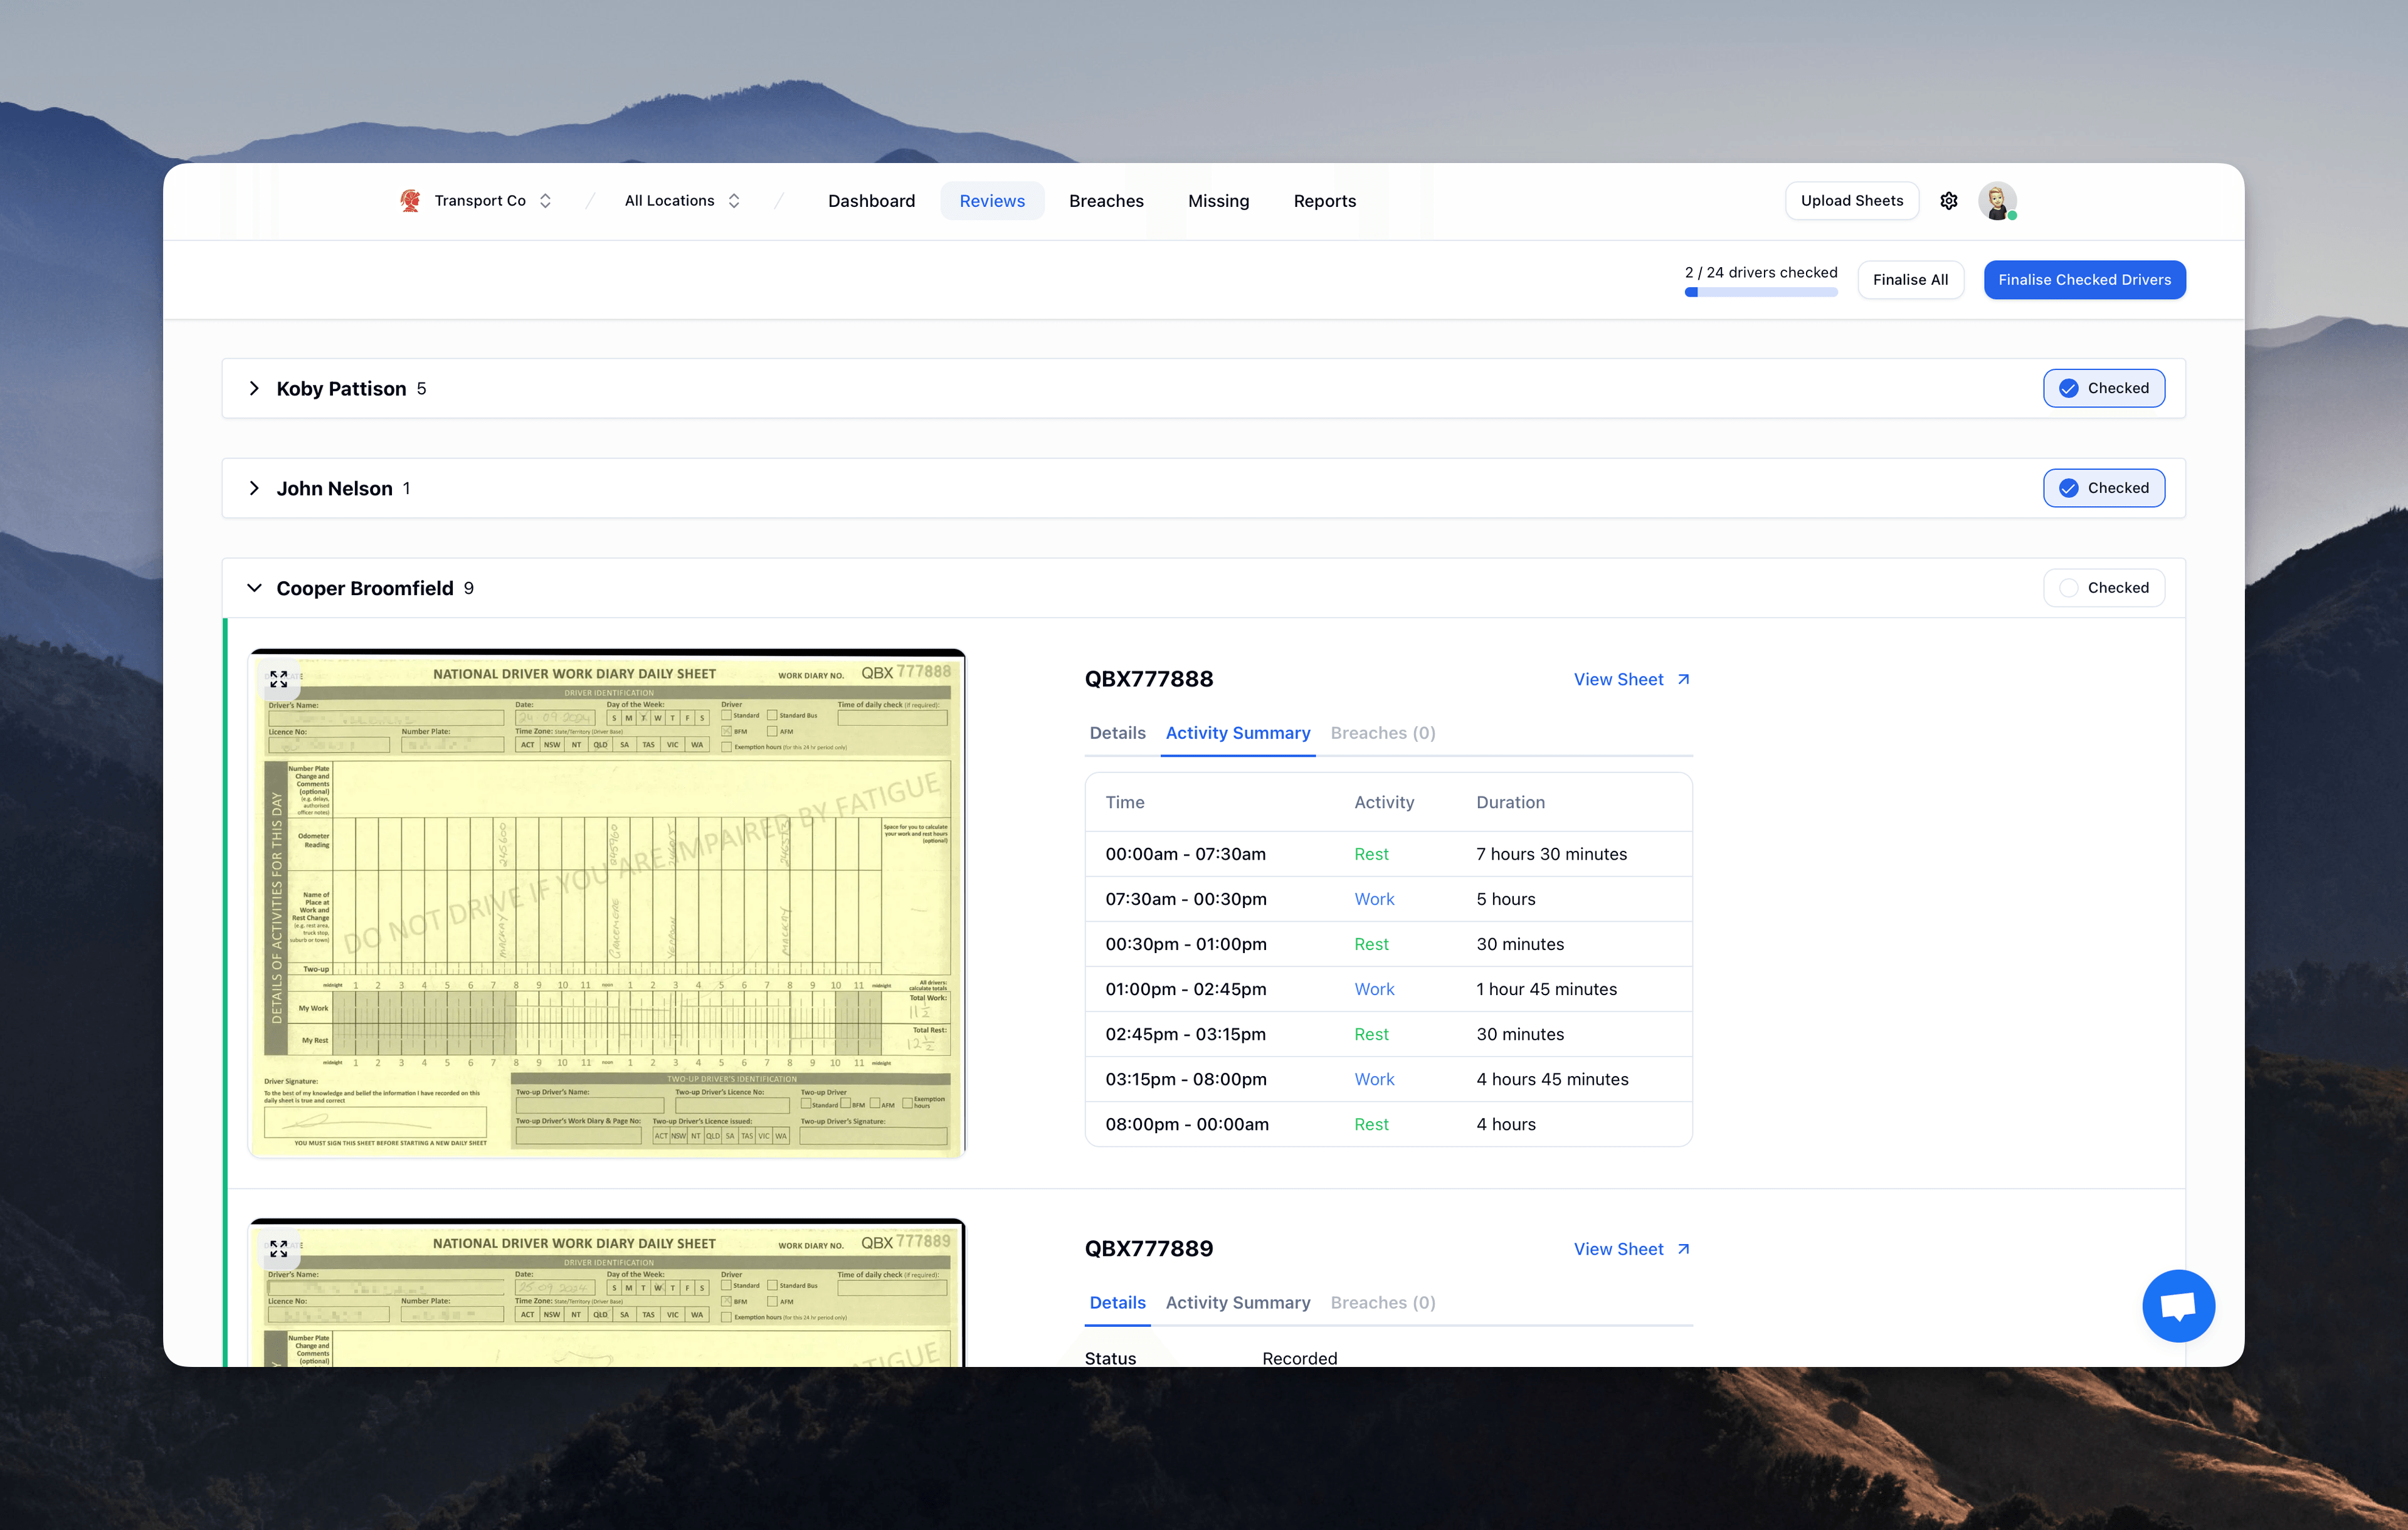
Task: Click the Recorded status value
Action: point(1299,1358)
